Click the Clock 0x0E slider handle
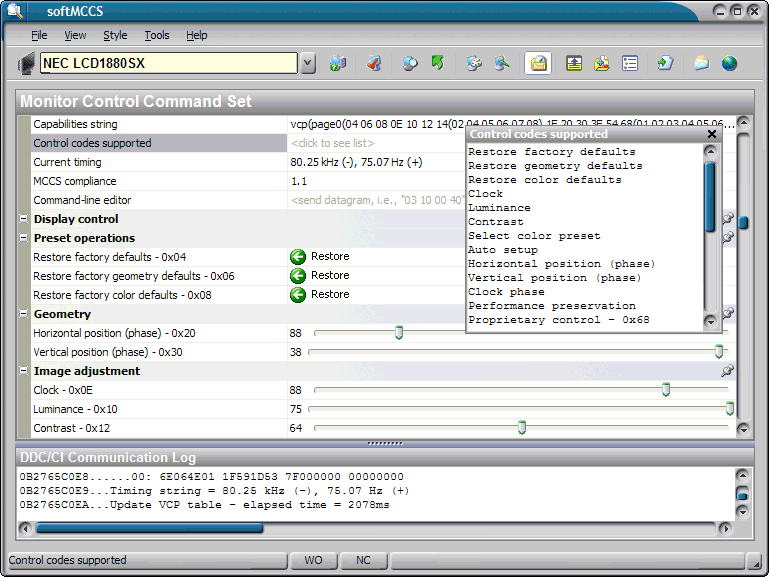This screenshot has width=769, height=577. [666, 390]
